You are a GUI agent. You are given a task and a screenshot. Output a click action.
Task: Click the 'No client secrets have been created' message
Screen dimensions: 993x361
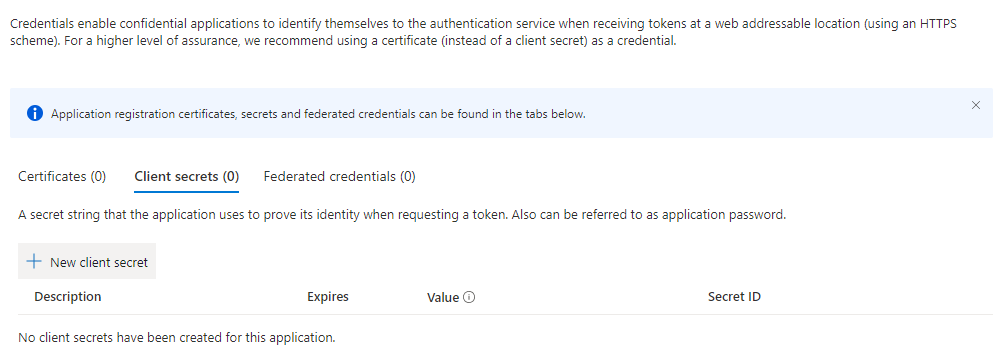click(177, 338)
